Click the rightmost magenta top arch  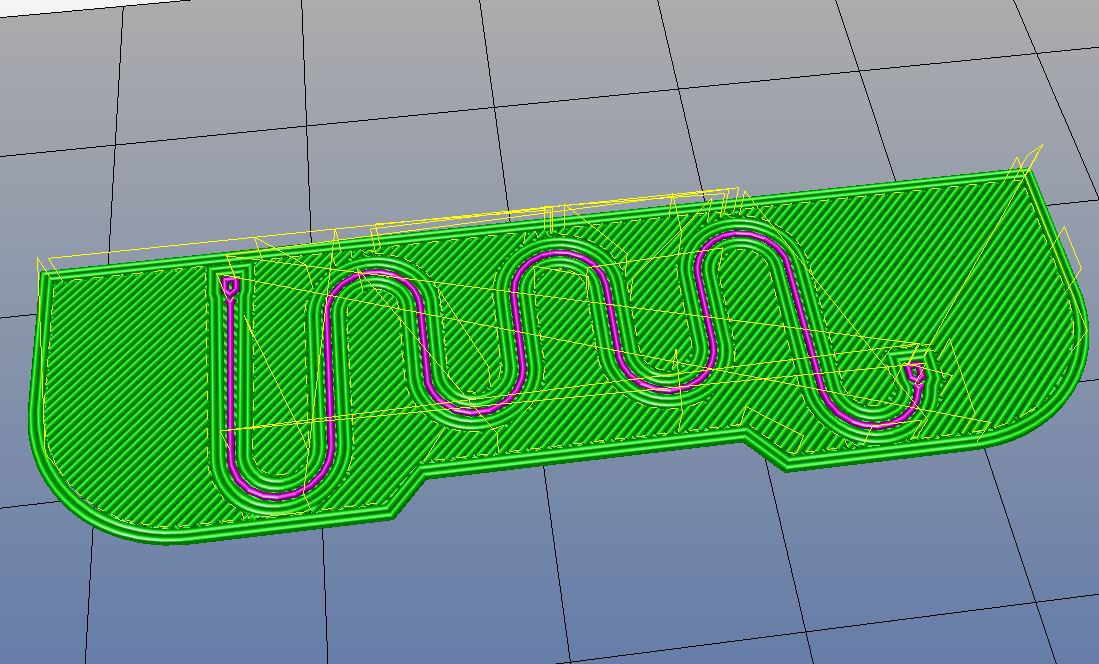(x=742, y=237)
